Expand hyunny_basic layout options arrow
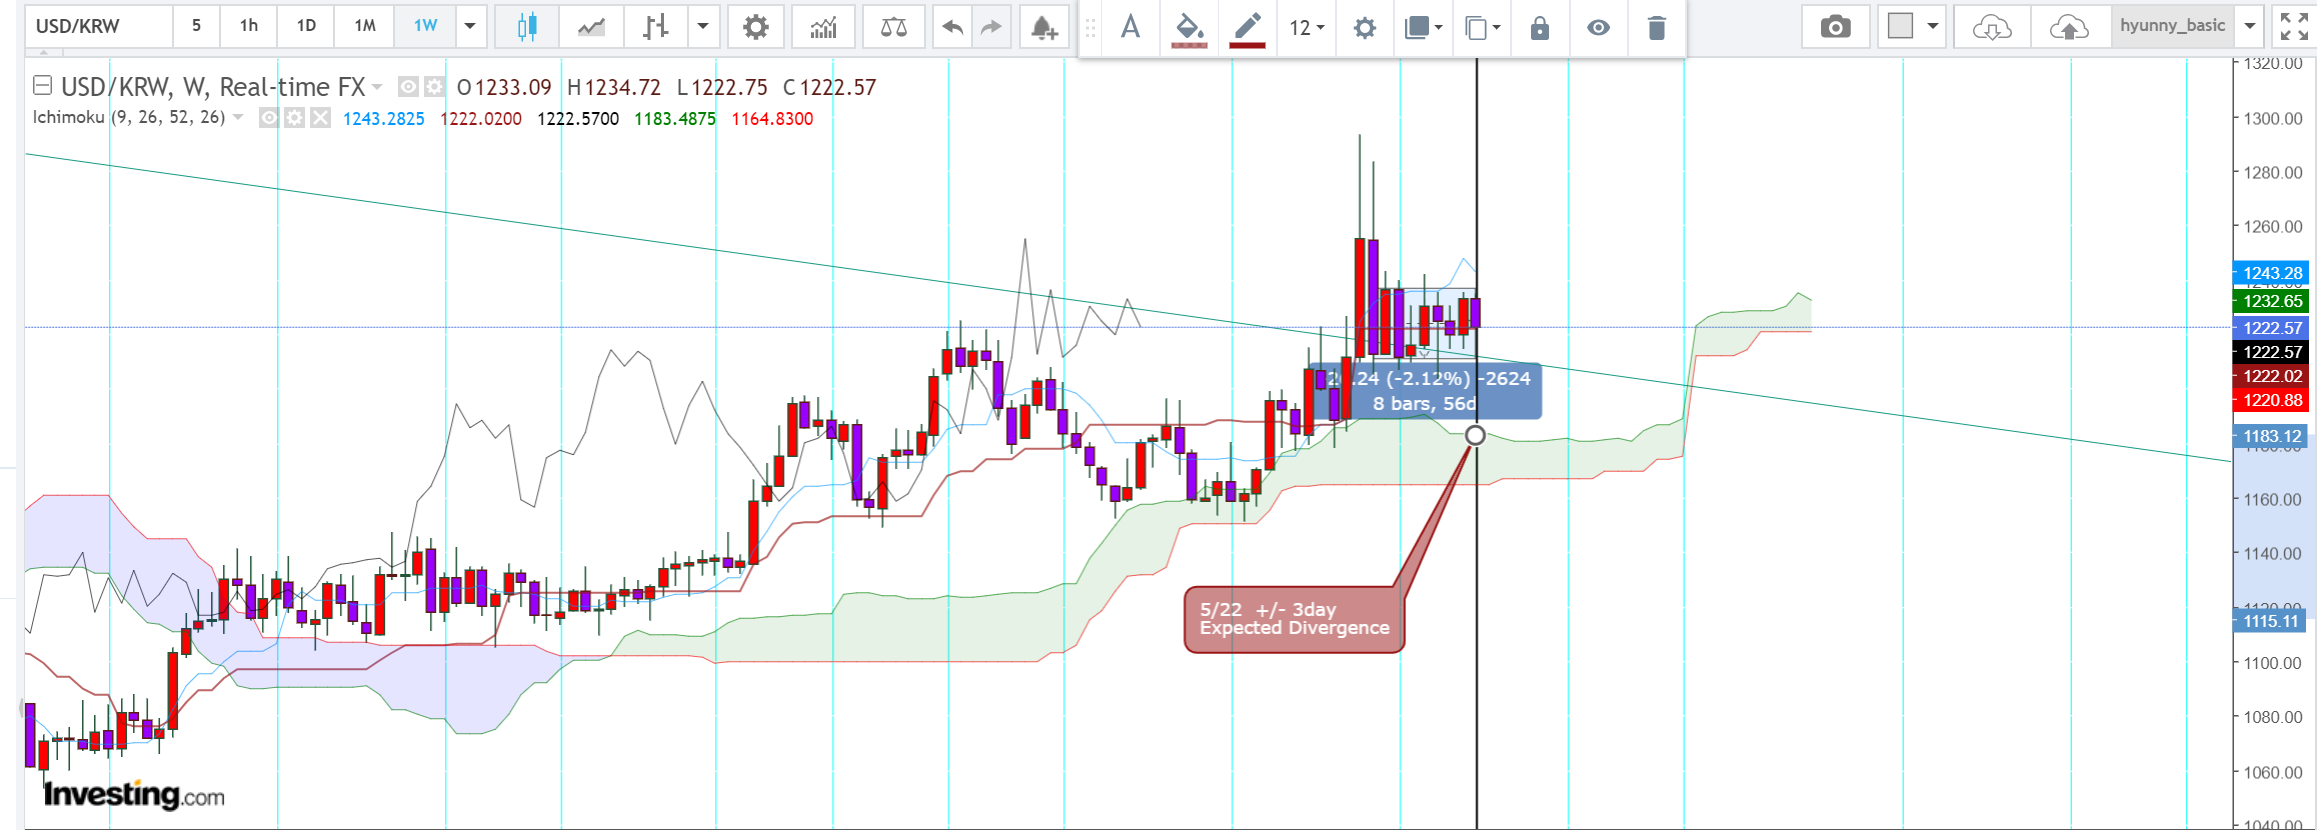 (2250, 27)
